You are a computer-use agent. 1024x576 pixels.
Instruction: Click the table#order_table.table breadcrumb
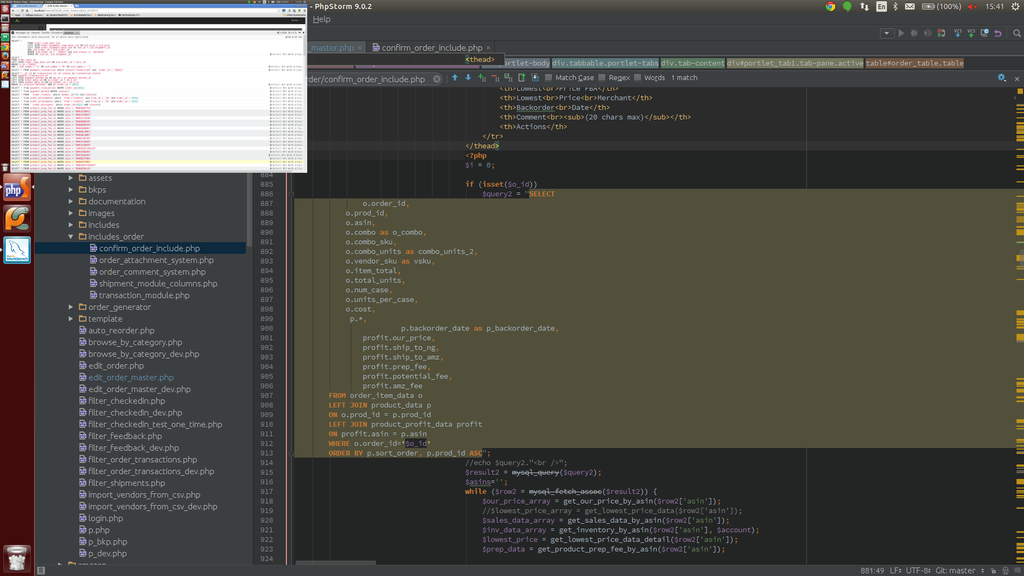(914, 63)
